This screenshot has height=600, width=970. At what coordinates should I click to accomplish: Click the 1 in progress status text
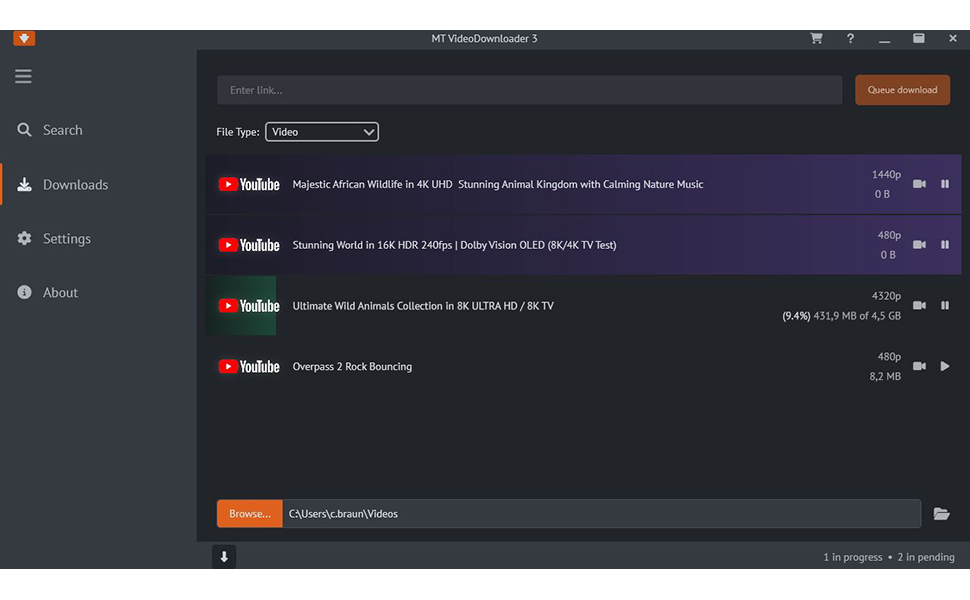[x=852, y=557]
